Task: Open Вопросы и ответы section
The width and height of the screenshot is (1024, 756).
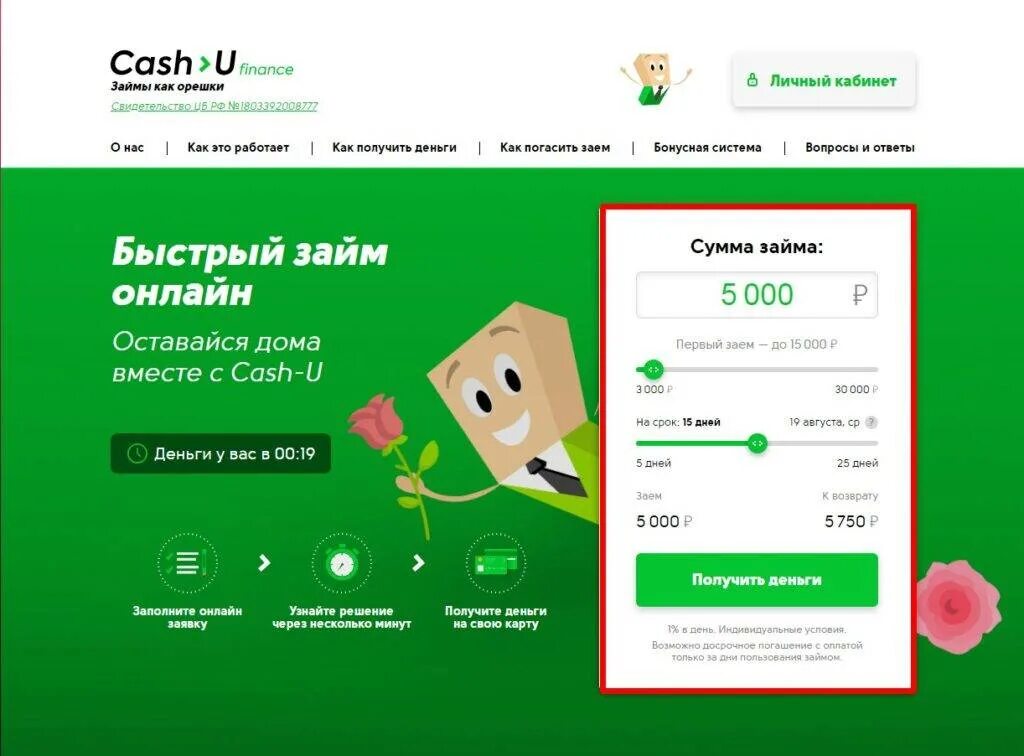Action: tap(859, 148)
